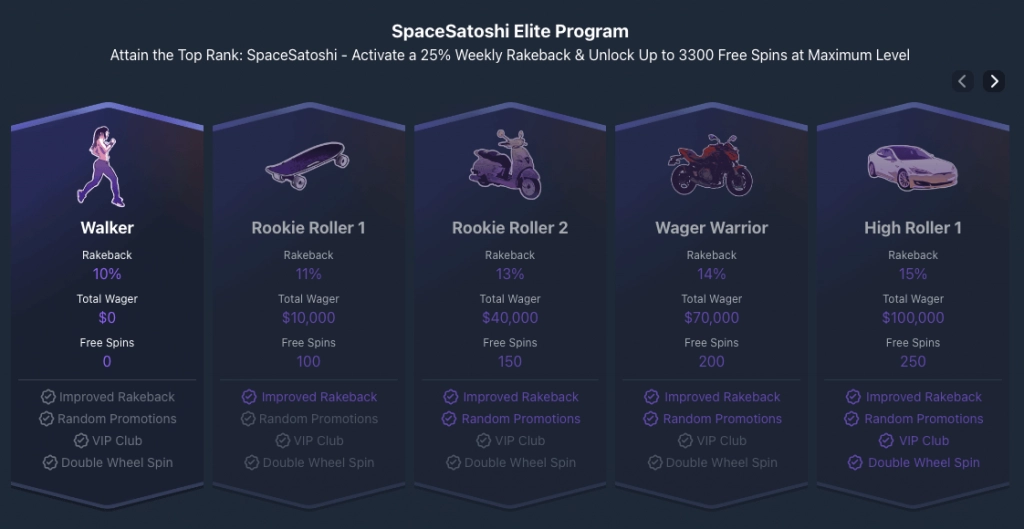The height and width of the screenshot is (529, 1024).
Task: Click Wager Warrior's Double Wheel Spin checkmark
Action: pyautogui.click(x=655, y=462)
